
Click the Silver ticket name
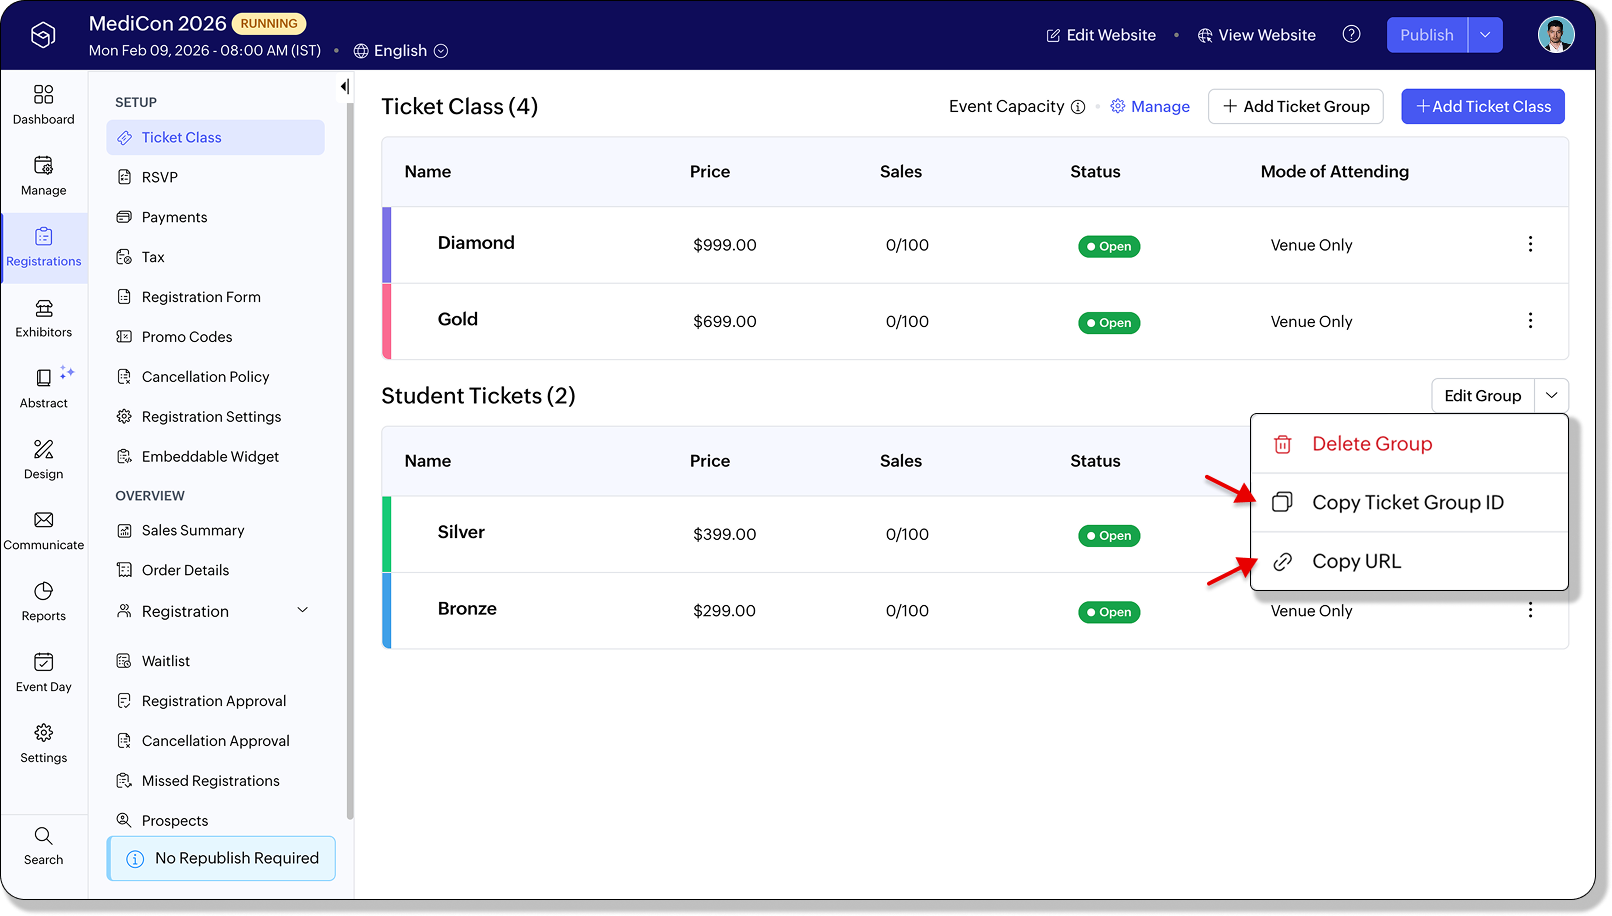(x=461, y=532)
